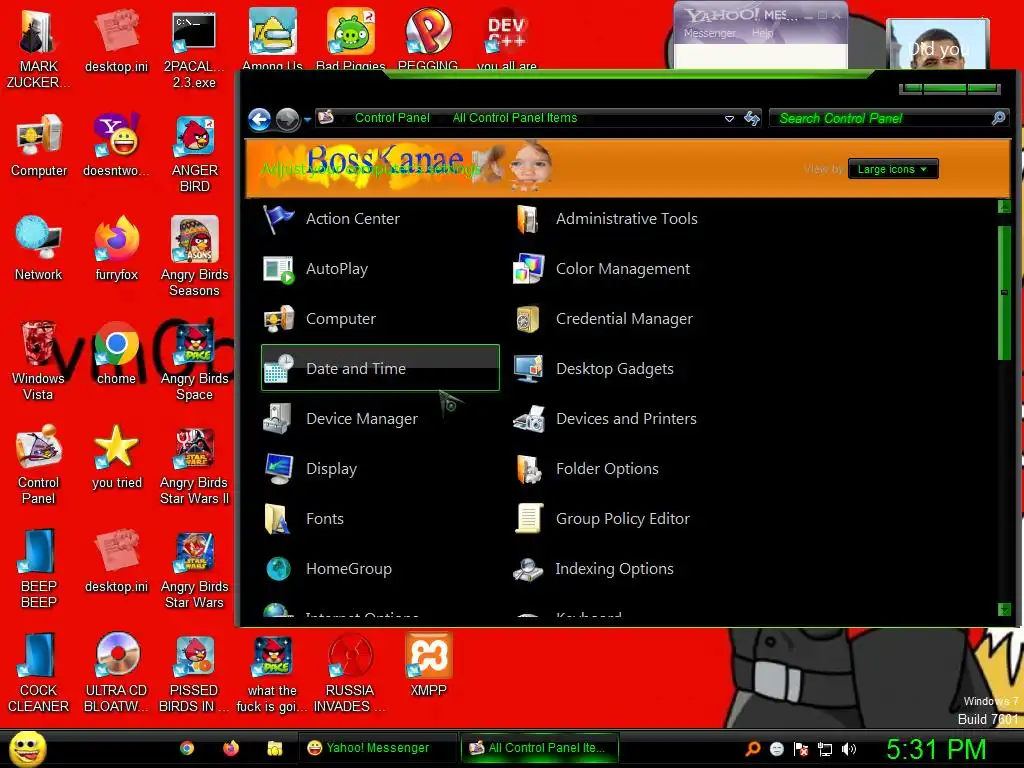Screen dimensions: 1024x768
Task: Click Yahoo smiley icon in tray
Action: pos(777,749)
